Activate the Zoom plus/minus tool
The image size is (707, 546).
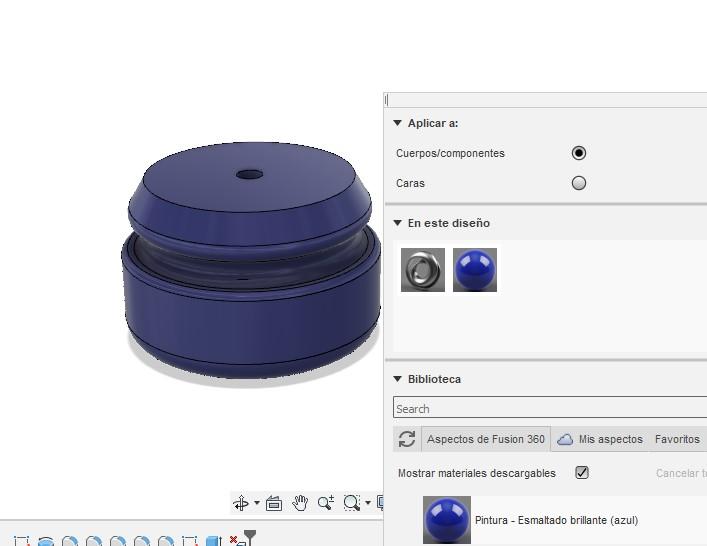pos(326,503)
